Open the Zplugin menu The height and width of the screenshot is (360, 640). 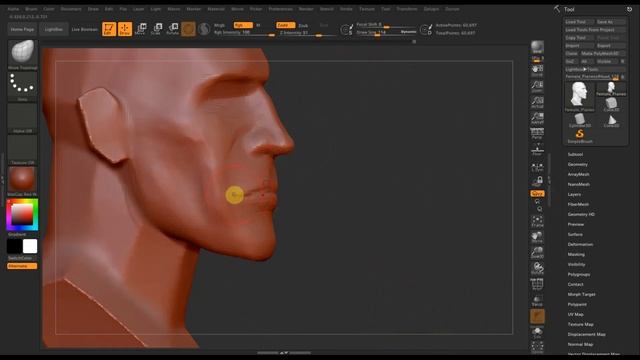click(x=431, y=9)
